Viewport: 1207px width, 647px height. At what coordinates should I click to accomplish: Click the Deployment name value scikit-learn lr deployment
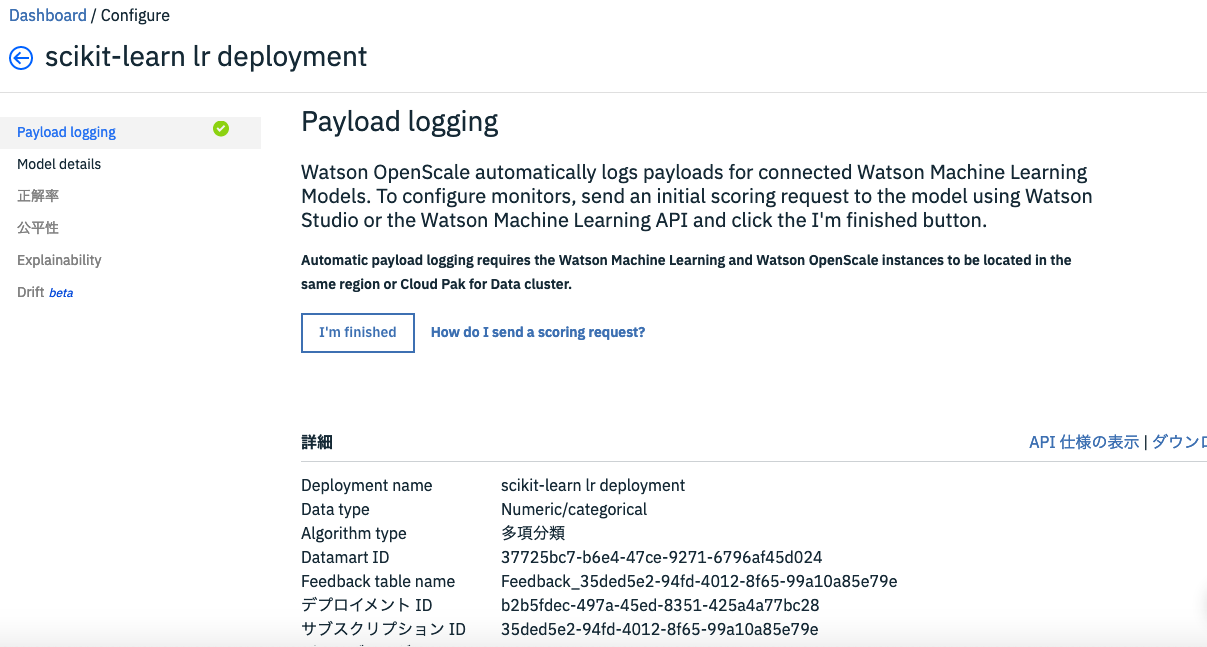click(593, 485)
